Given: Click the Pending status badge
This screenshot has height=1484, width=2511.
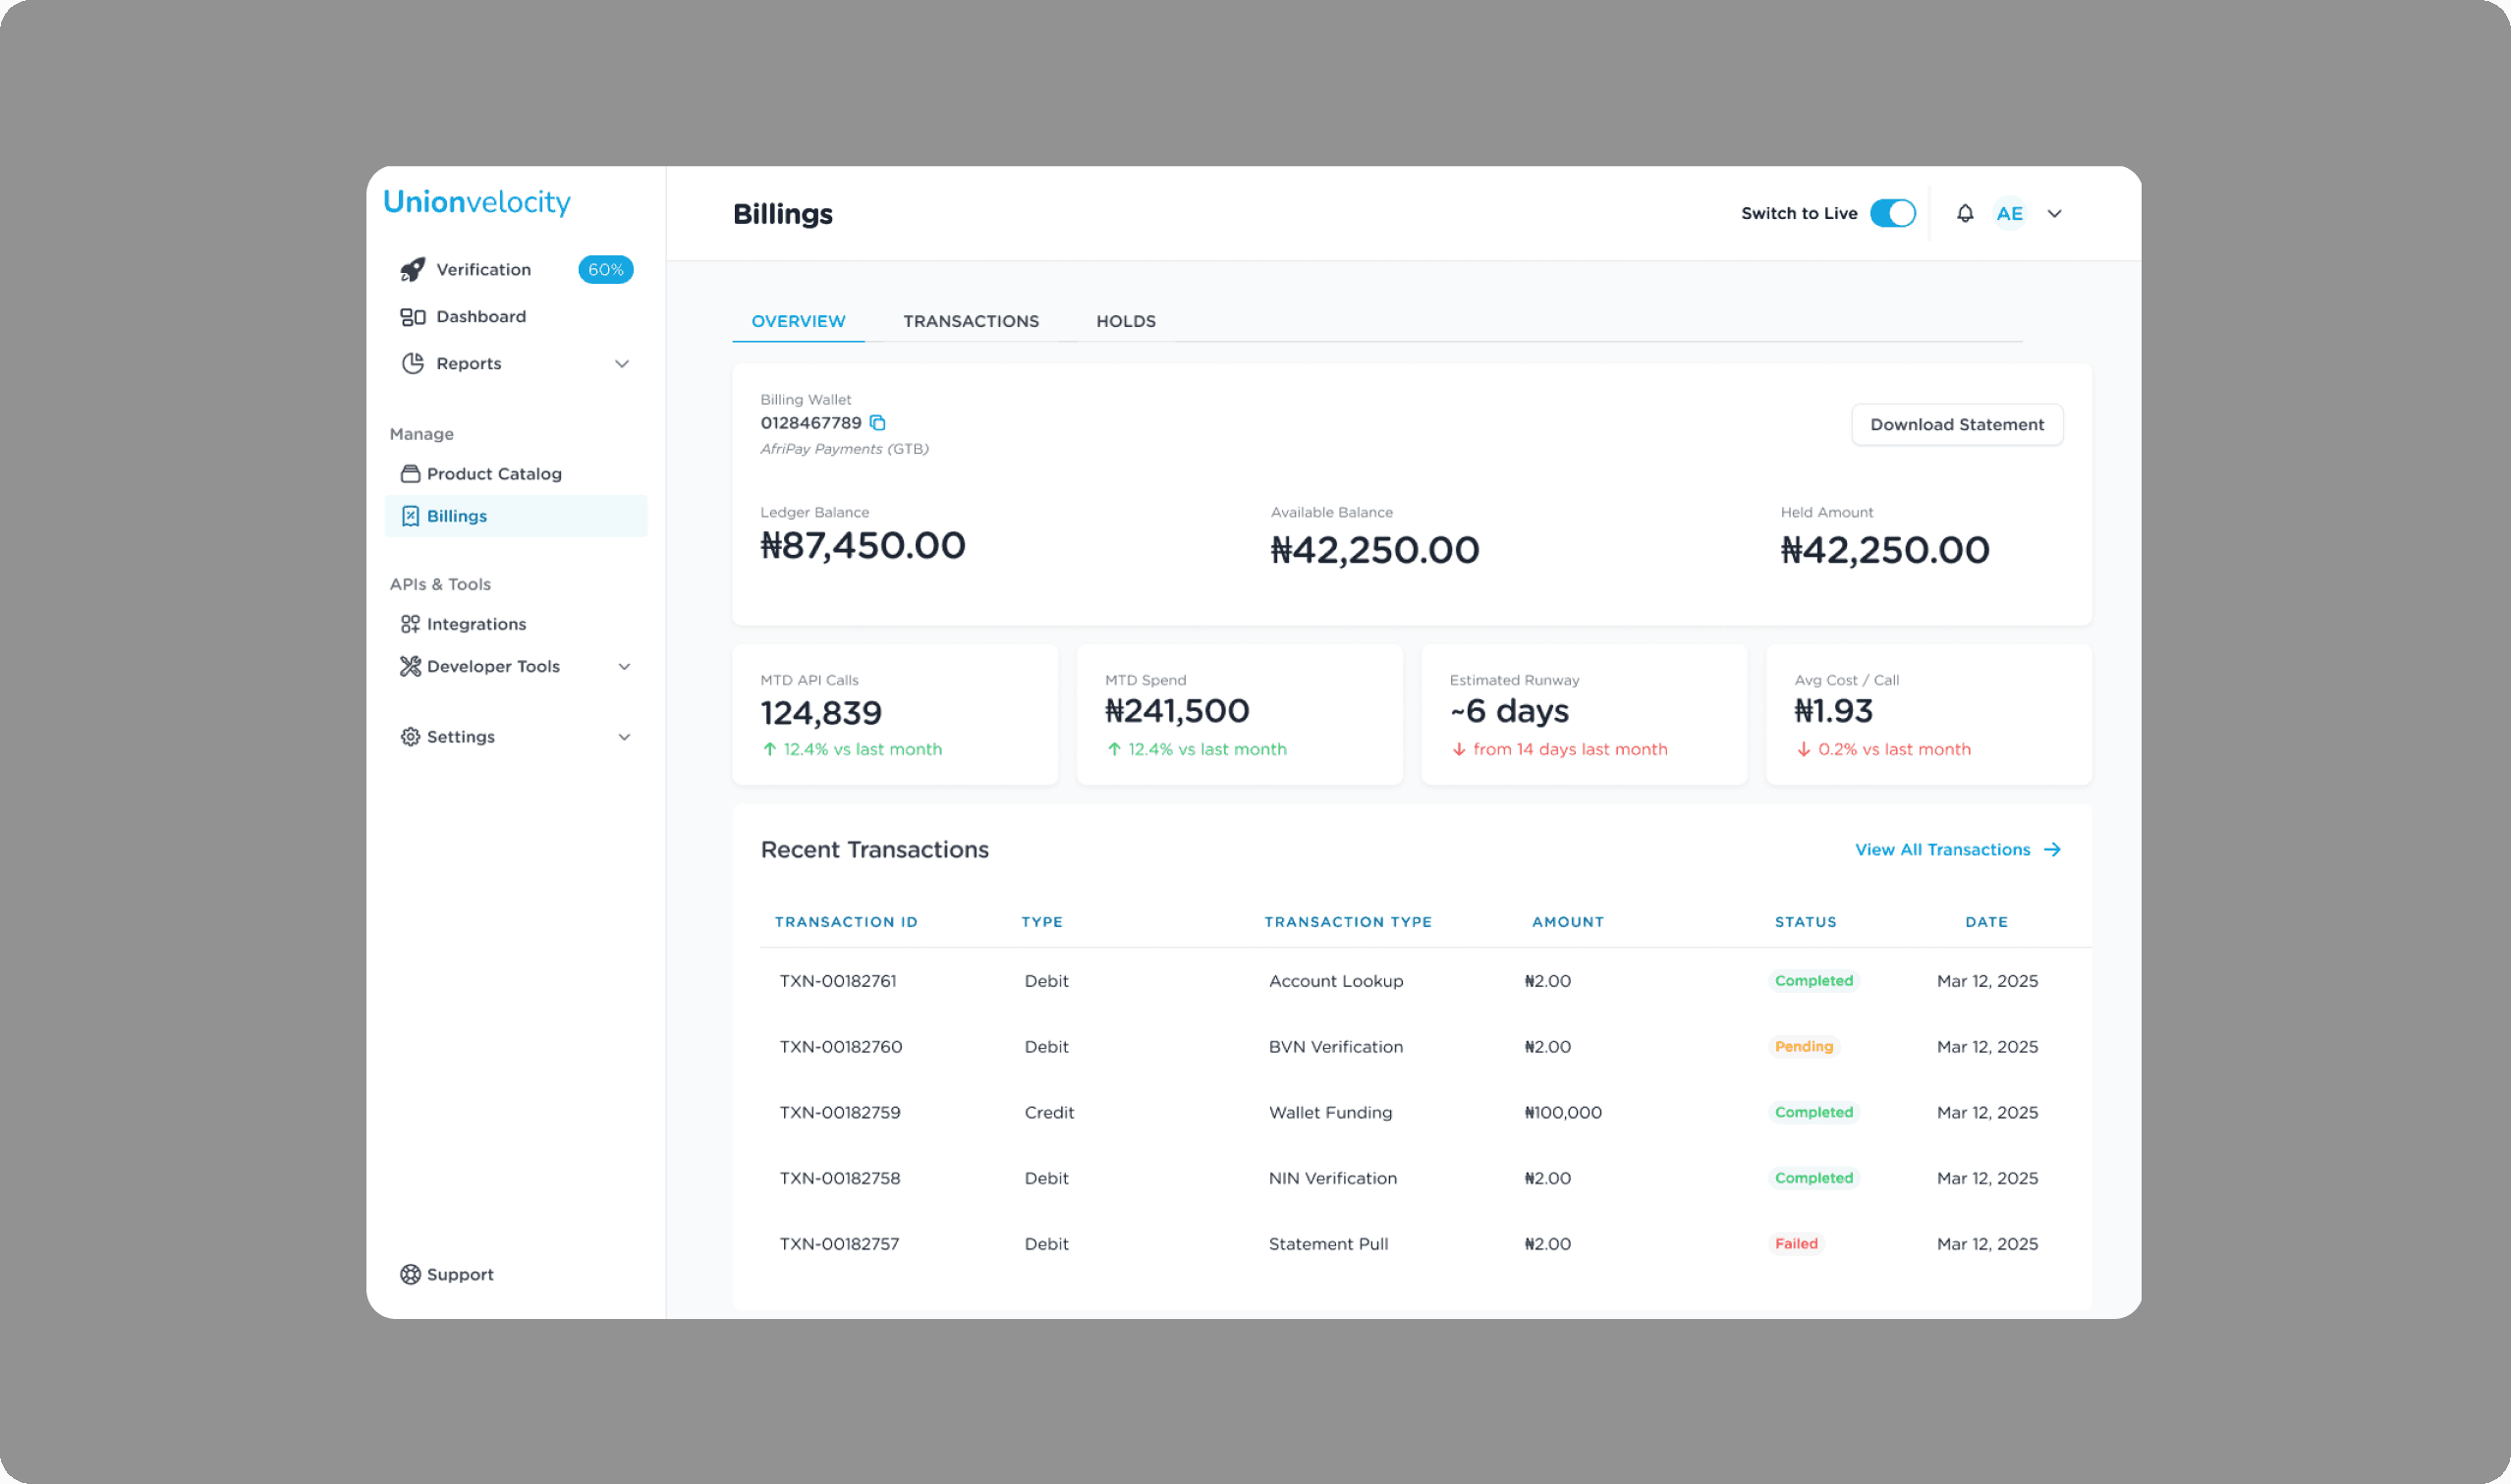Looking at the screenshot, I should pos(1804,1047).
